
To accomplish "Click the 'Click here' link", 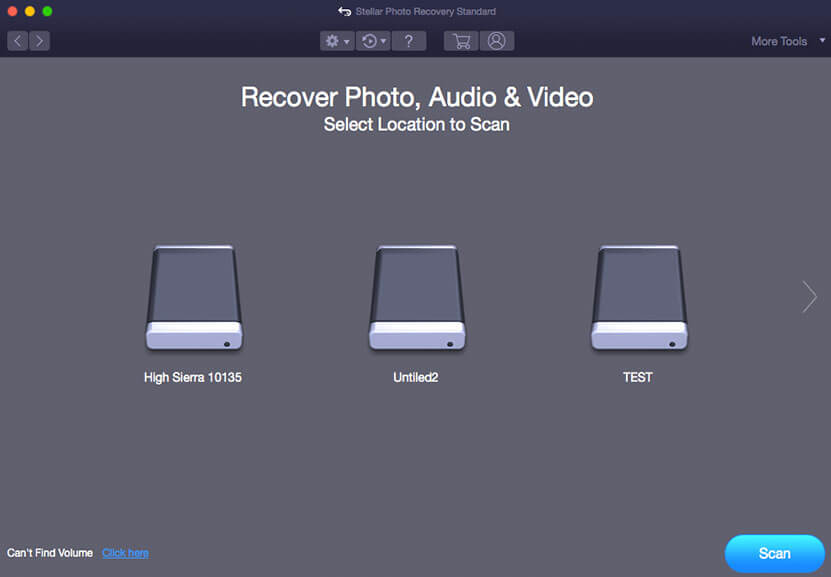I will 125,553.
